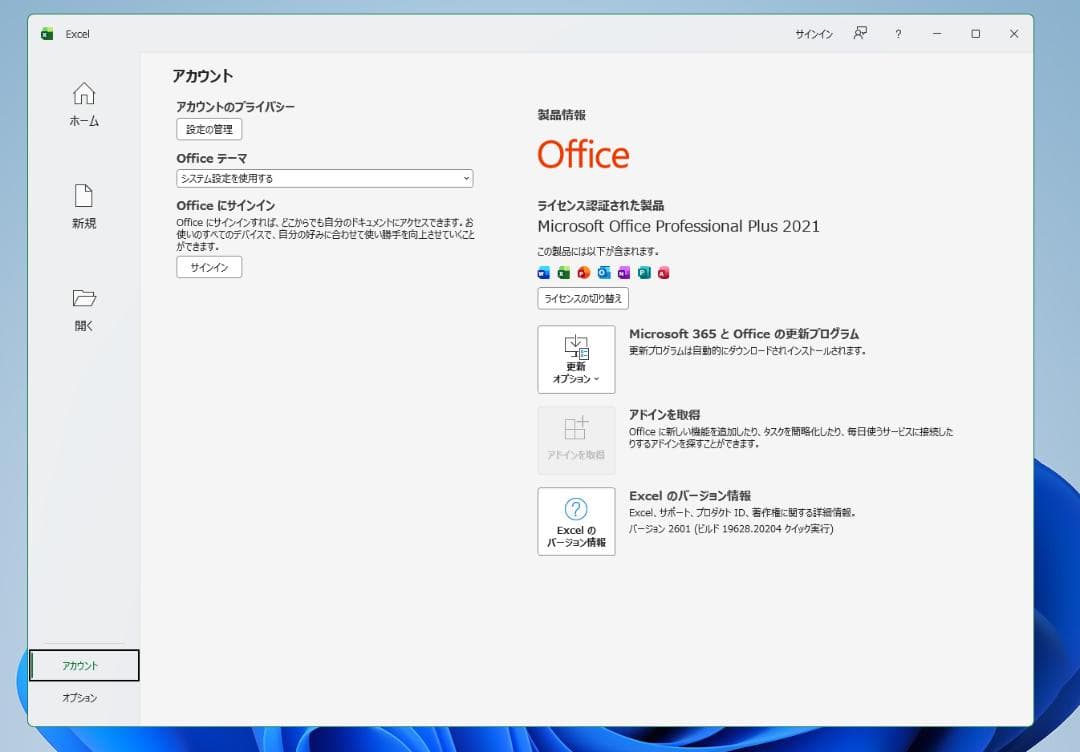Click the 更新プログラムは自動的に description text
The image size is (1080, 752).
click(747, 351)
